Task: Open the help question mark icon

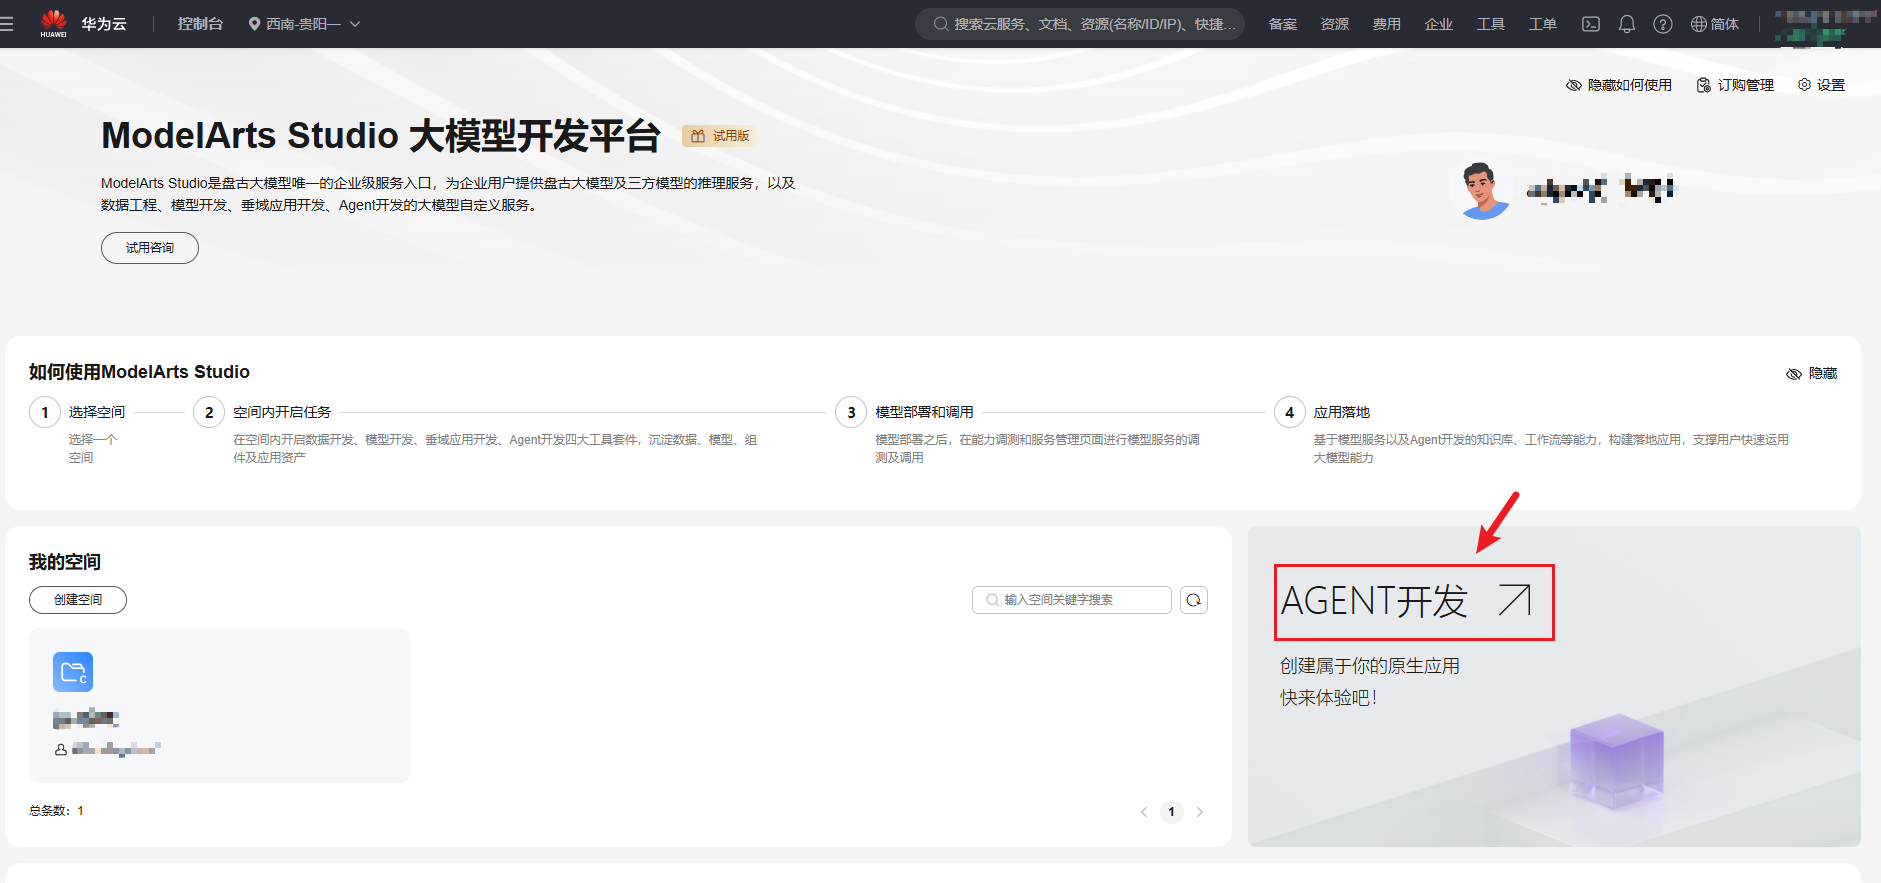Action: (x=1663, y=24)
